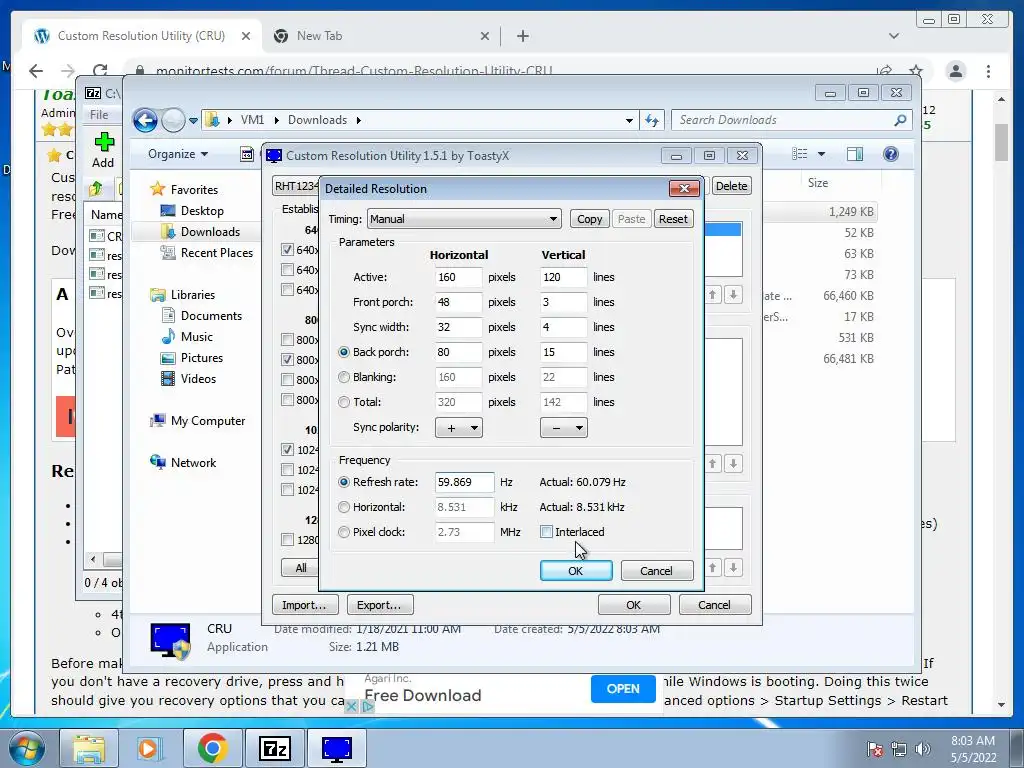Open horizontal sync polarity dropdown
Viewport: 1024px width, 768px height.
pyautogui.click(x=459, y=428)
